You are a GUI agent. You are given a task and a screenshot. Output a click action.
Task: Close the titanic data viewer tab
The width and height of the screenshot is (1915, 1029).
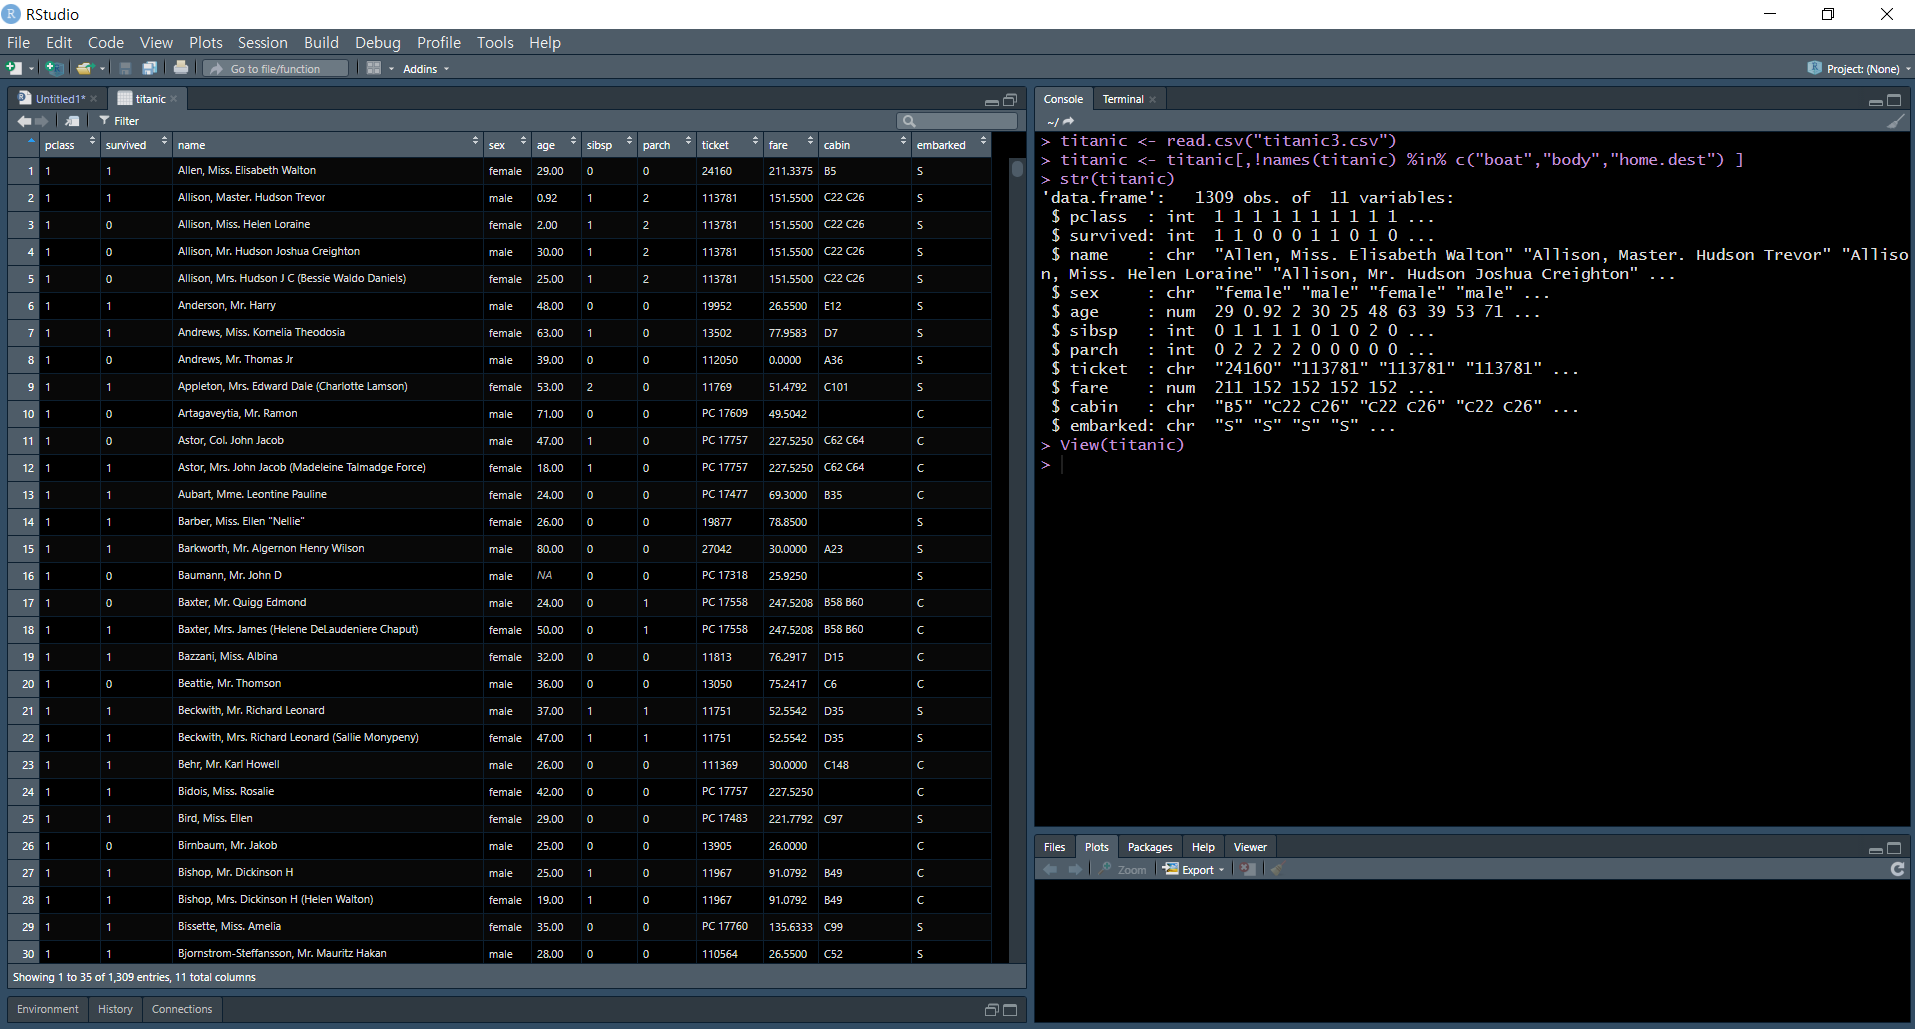(174, 99)
